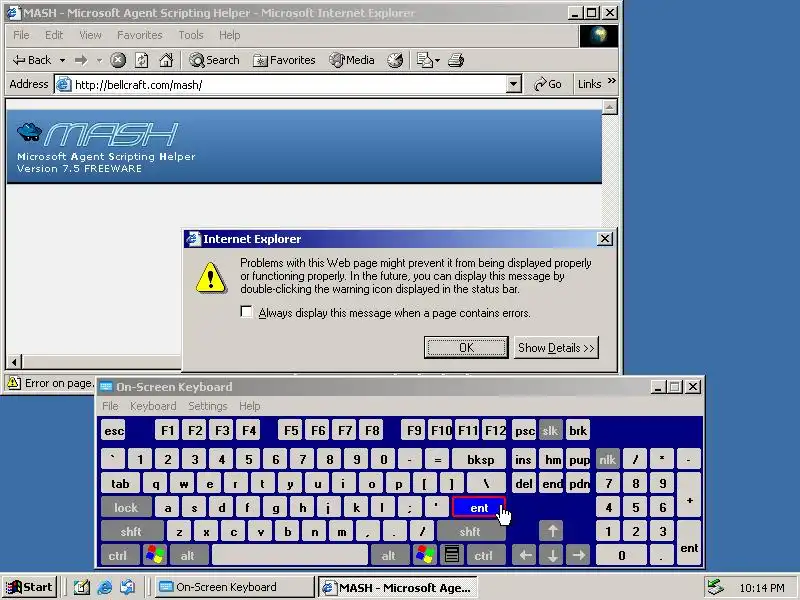Open the Start menu on the taskbar
This screenshot has height=600, width=800.
(x=29, y=587)
